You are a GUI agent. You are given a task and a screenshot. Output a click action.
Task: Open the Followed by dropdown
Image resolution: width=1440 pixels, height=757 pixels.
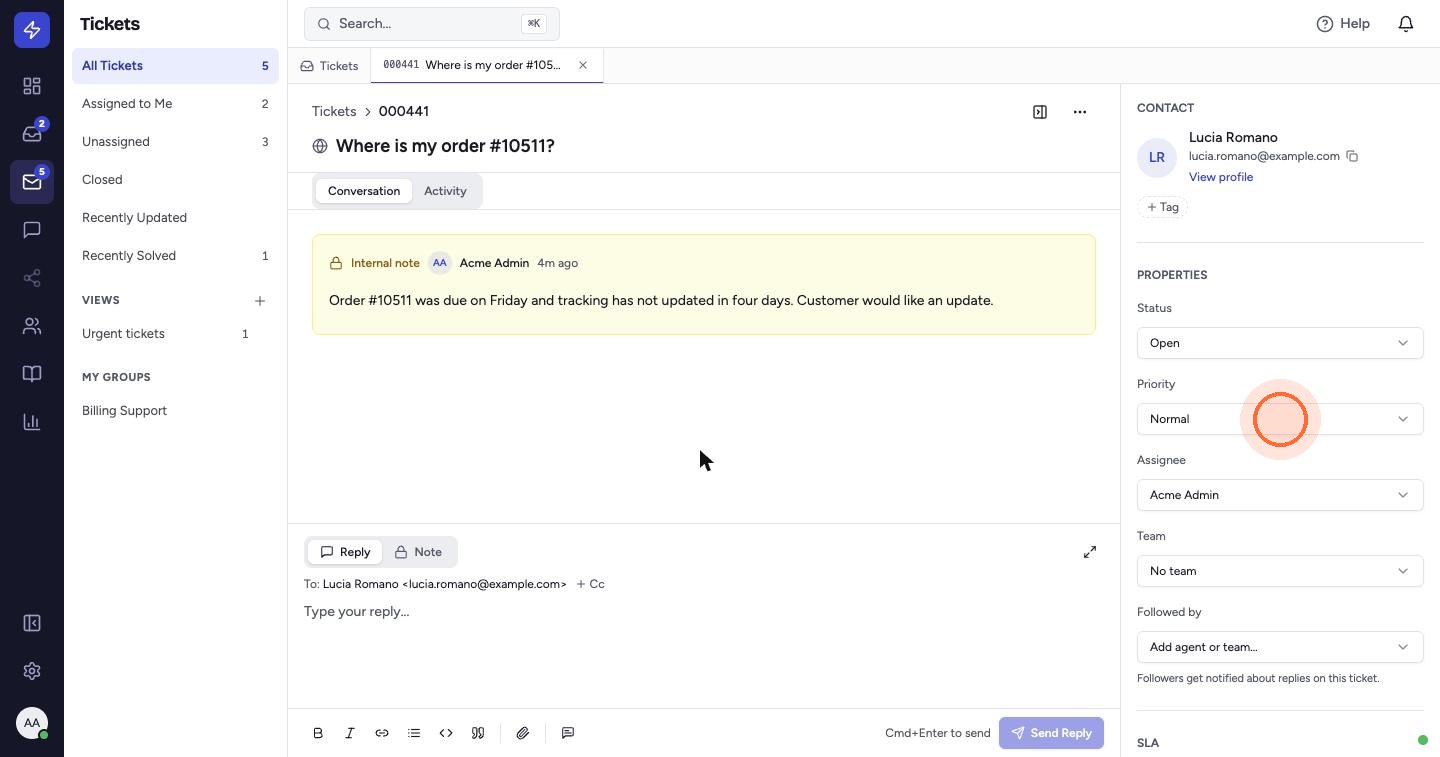point(1280,647)
